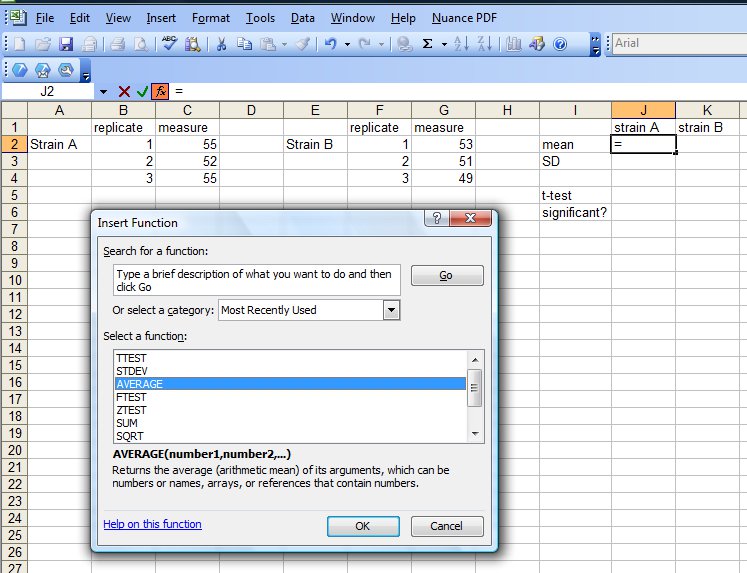Click the function list scroll down arrow
The width and height of the screenshot is (747, 573).
click(x=474, y=433)
